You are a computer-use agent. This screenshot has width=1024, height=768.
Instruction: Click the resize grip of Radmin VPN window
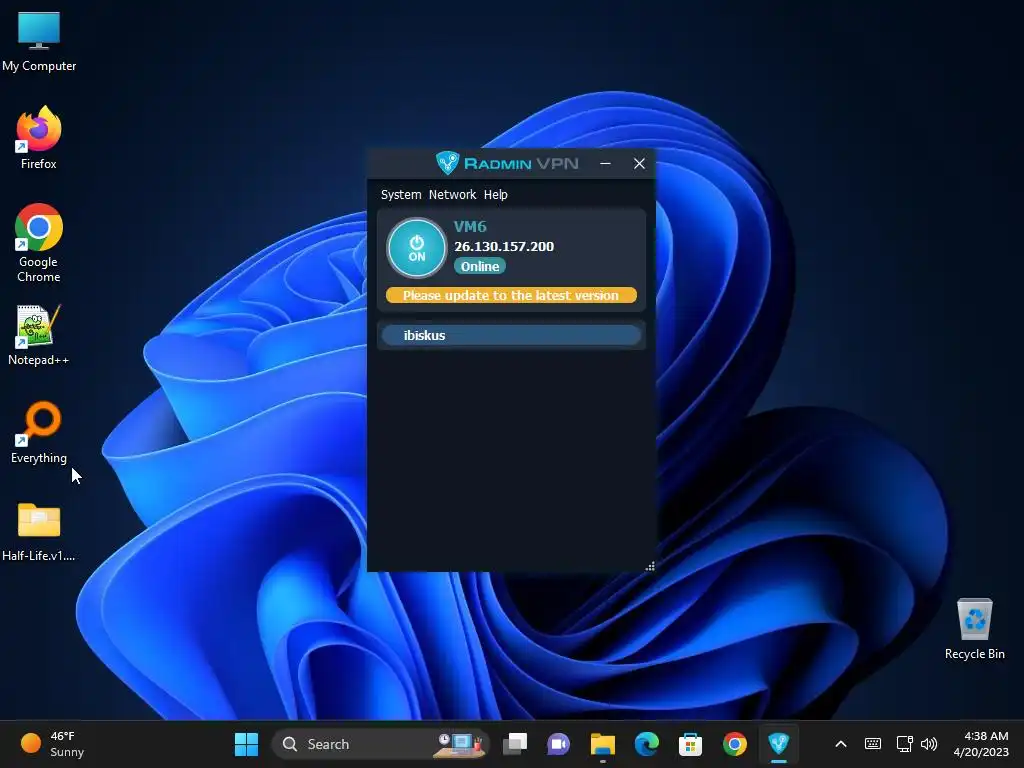tap(650, 566)
